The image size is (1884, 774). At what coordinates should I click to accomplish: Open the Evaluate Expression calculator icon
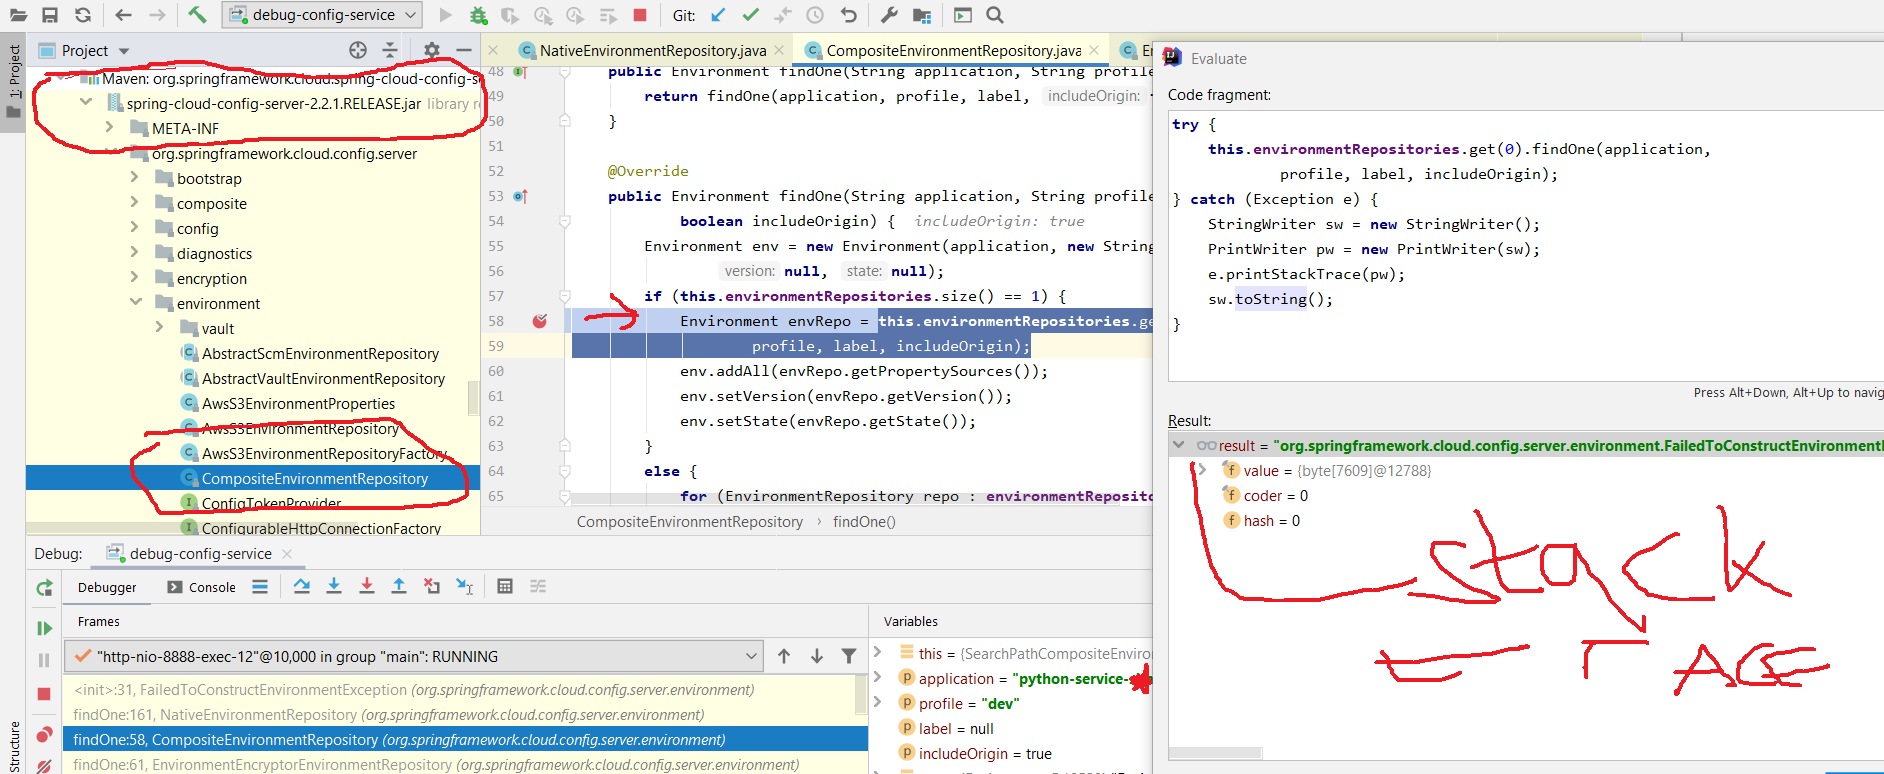pos(505,586)
